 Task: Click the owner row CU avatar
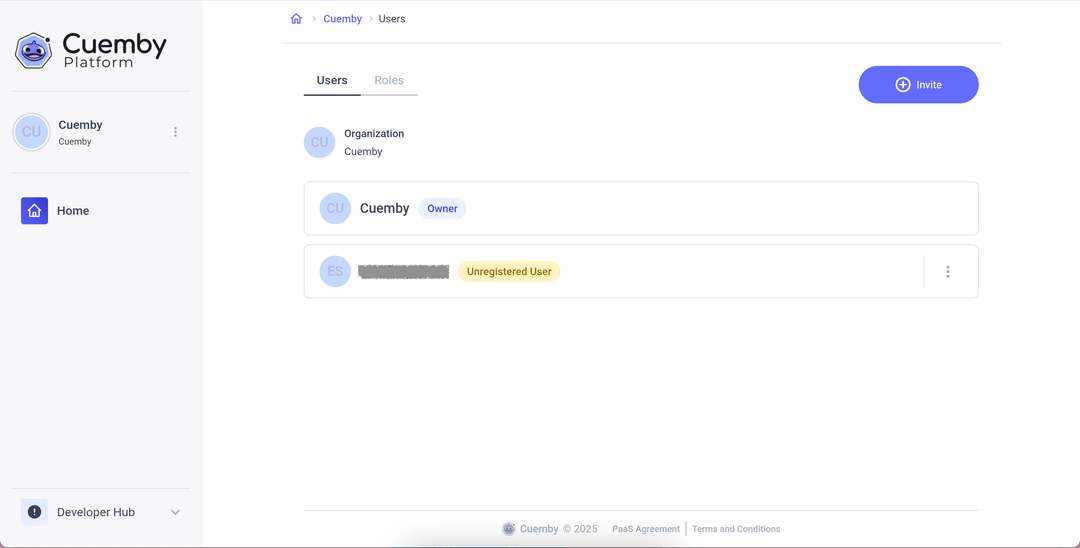coord(335,209)
